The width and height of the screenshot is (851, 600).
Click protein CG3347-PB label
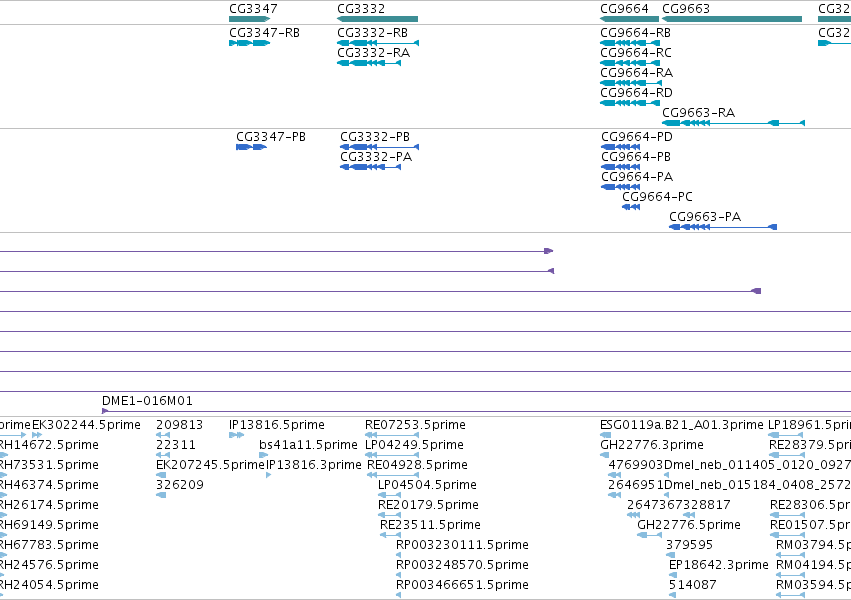pyautogui.click(x=271, y=137)
